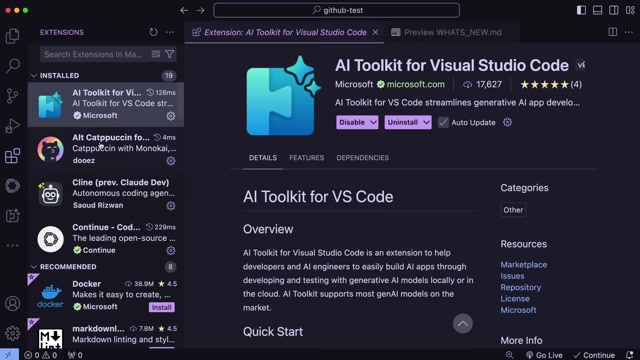Image resolution: width=640 pixels, height=360 pixels.
Task: Show additional views ellipsis in activity bar
Action: 12,245
